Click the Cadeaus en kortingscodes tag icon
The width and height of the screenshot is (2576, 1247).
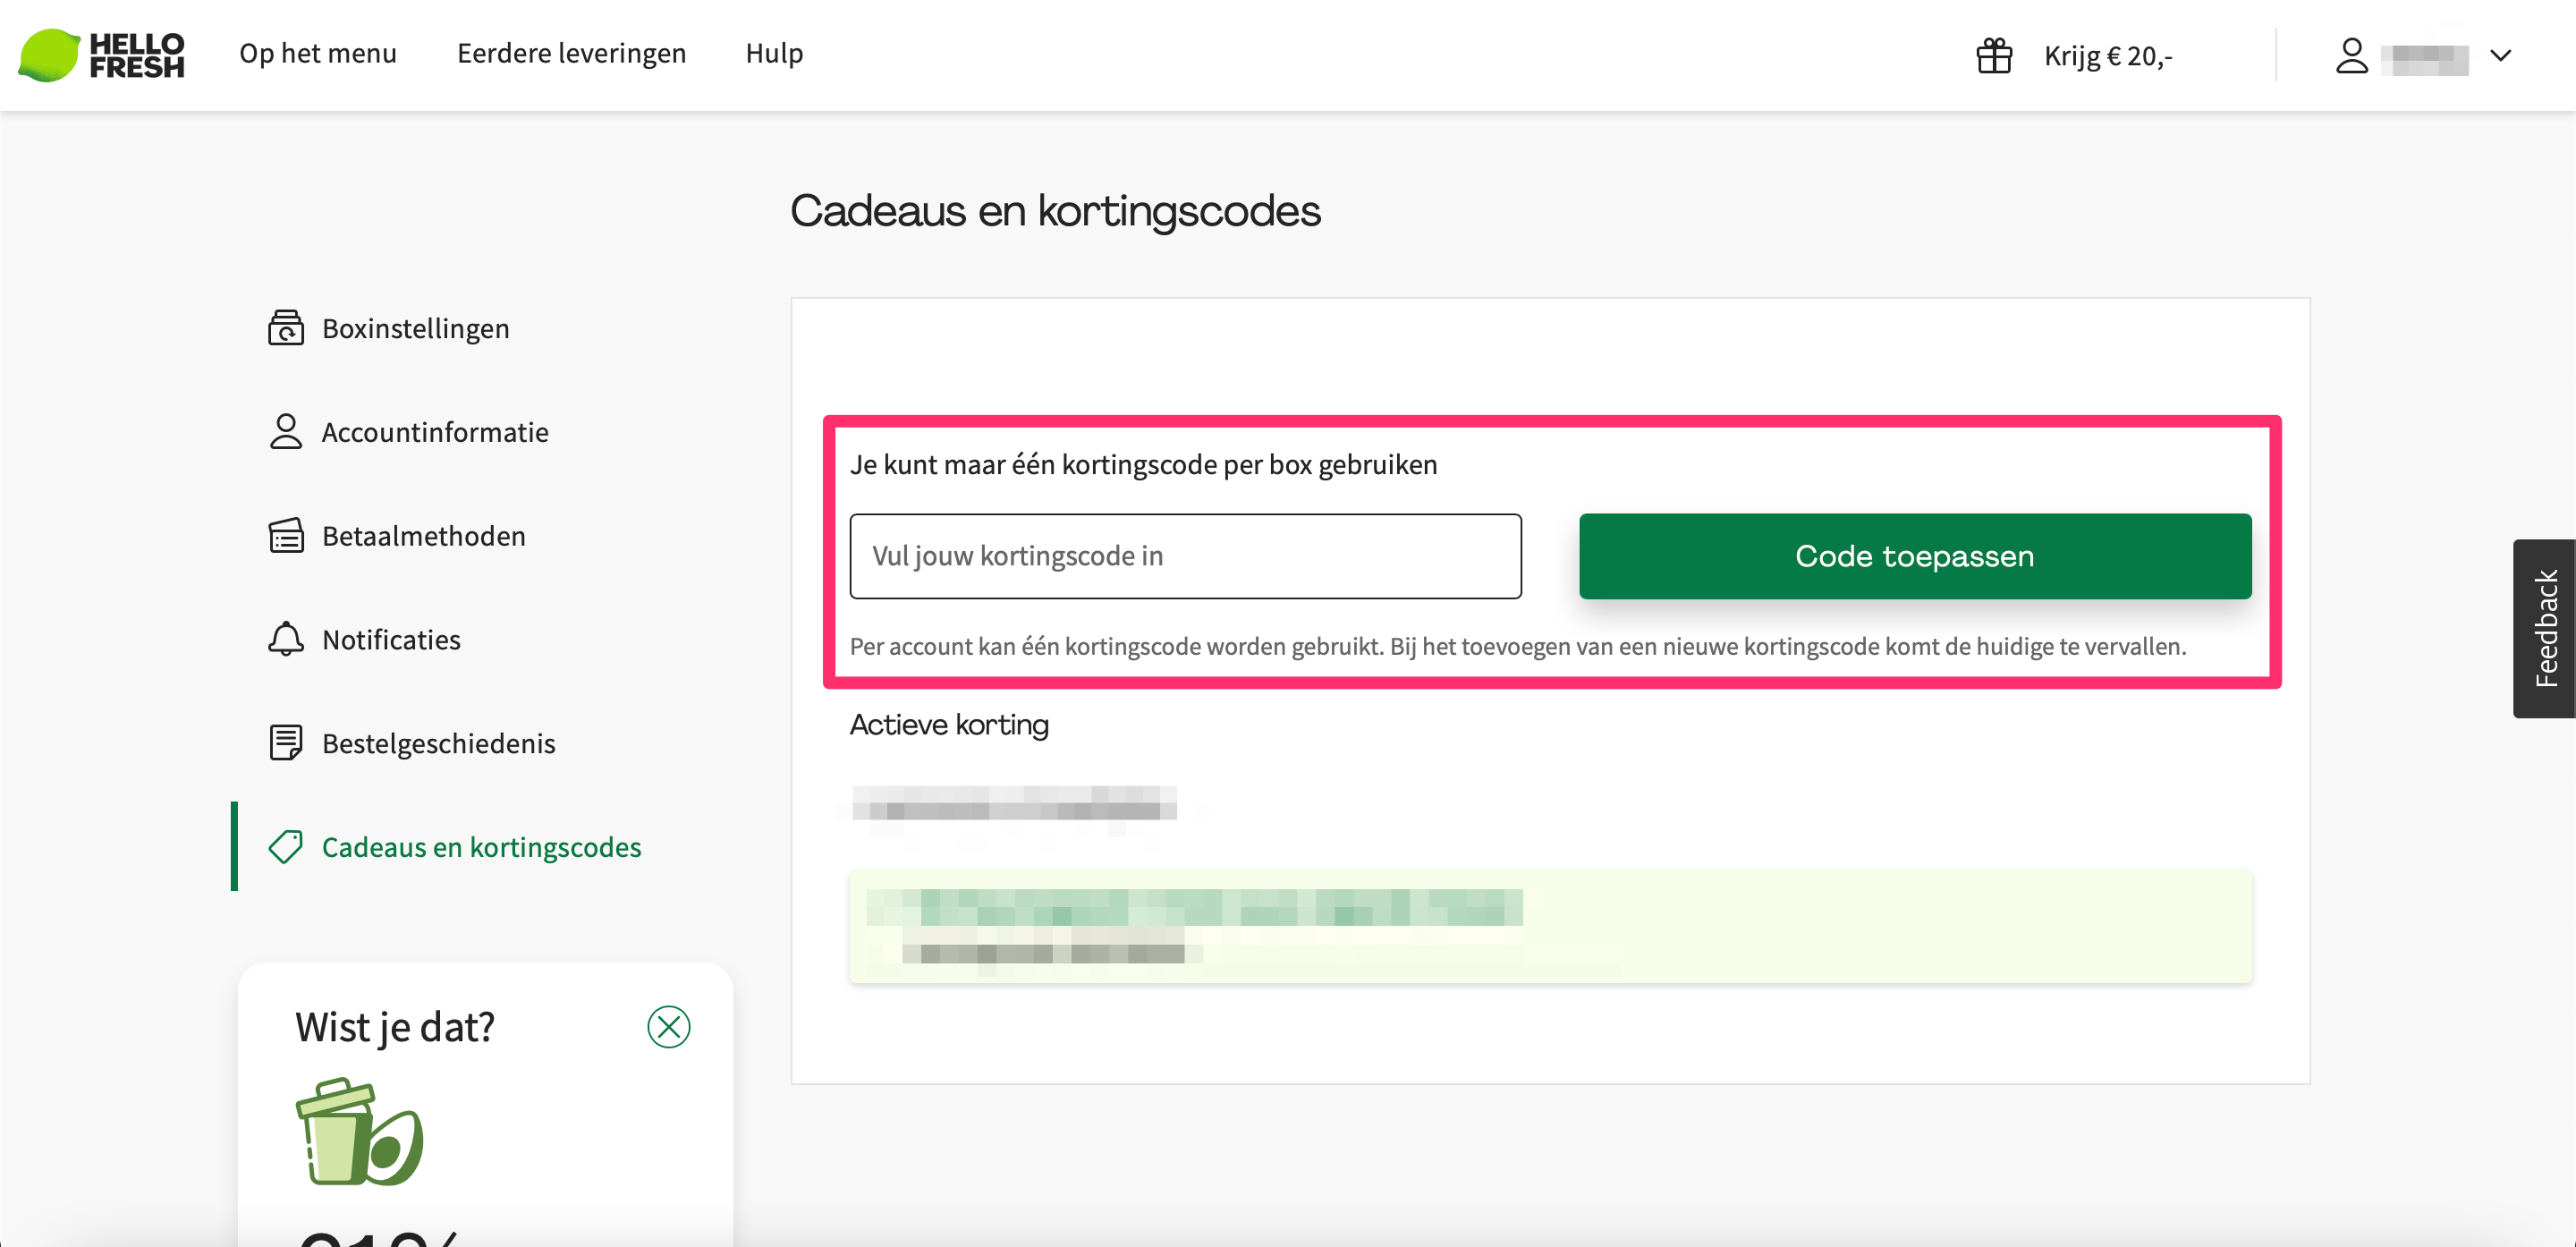(x=286, y=847)
